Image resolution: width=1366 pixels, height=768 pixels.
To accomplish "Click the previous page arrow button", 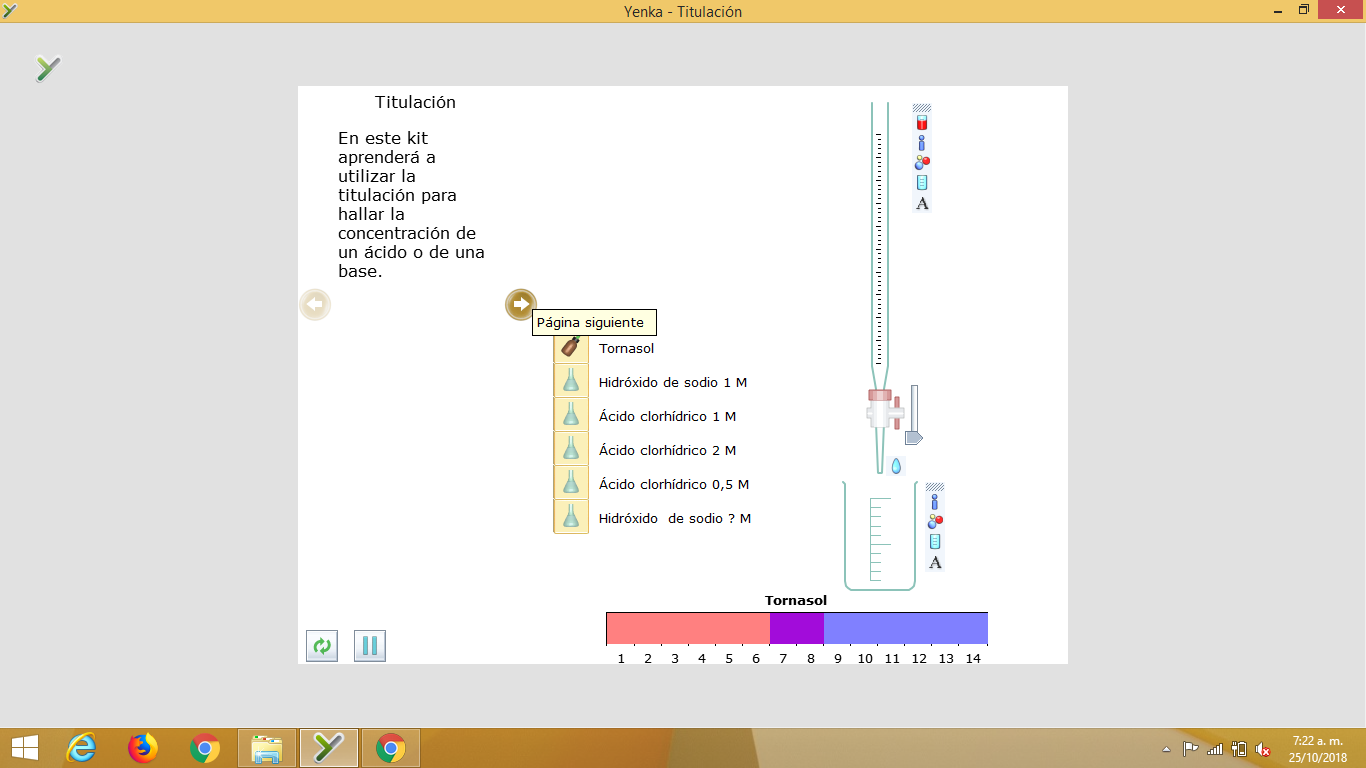I will coord(315,305).
